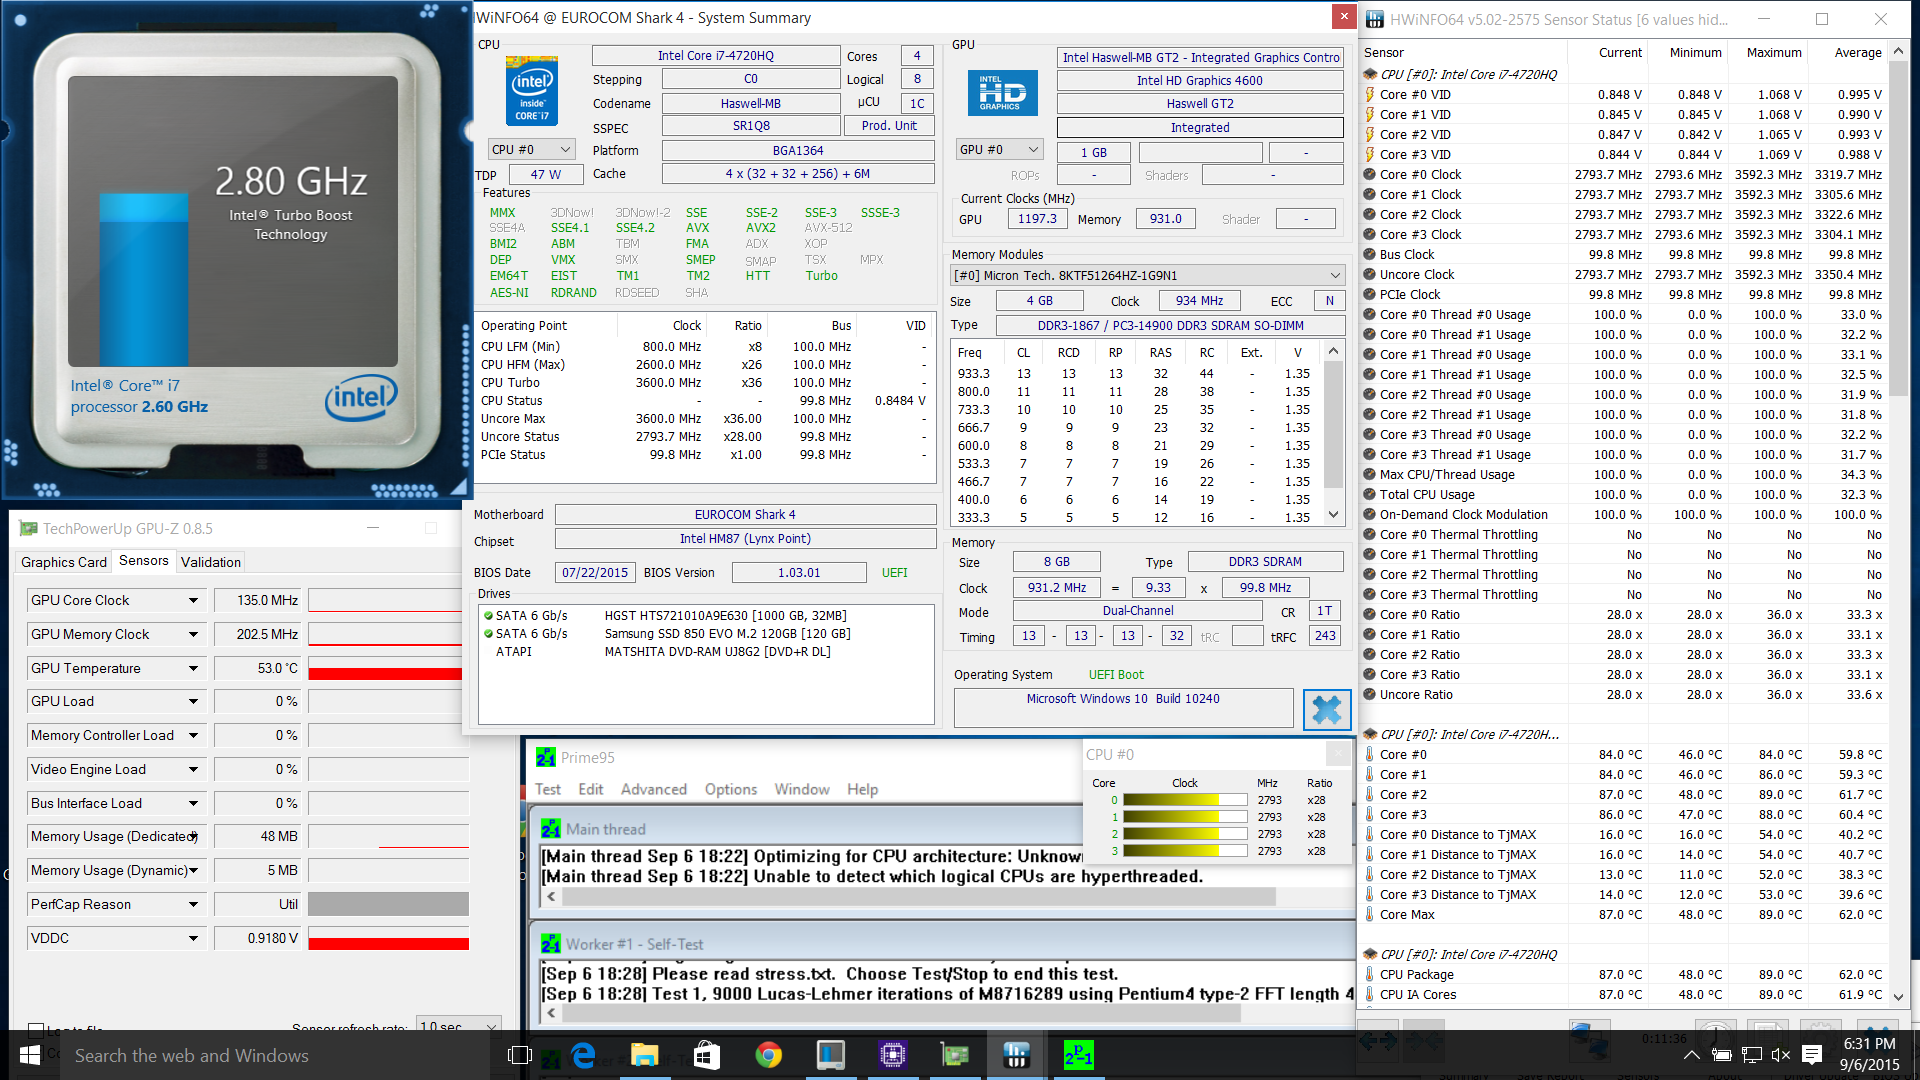Click the GPU Temperature red graph bar
Screen dimensions: 1920x1080
point(388,673)
